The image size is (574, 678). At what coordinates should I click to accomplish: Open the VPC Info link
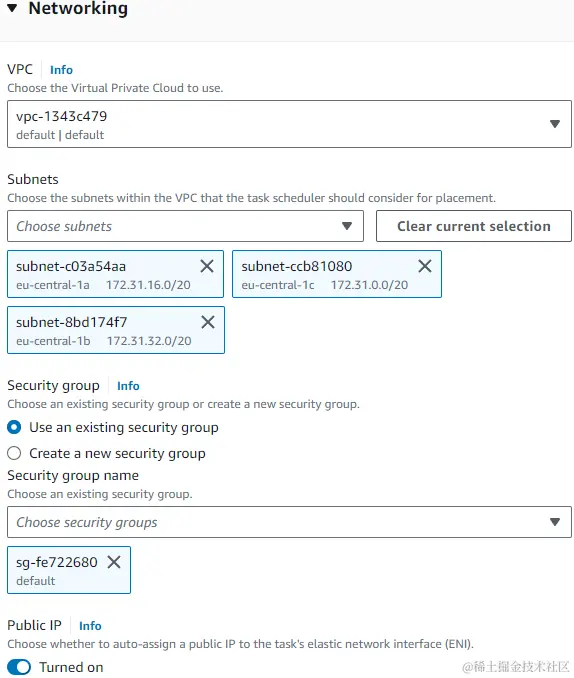pos(61,70)
